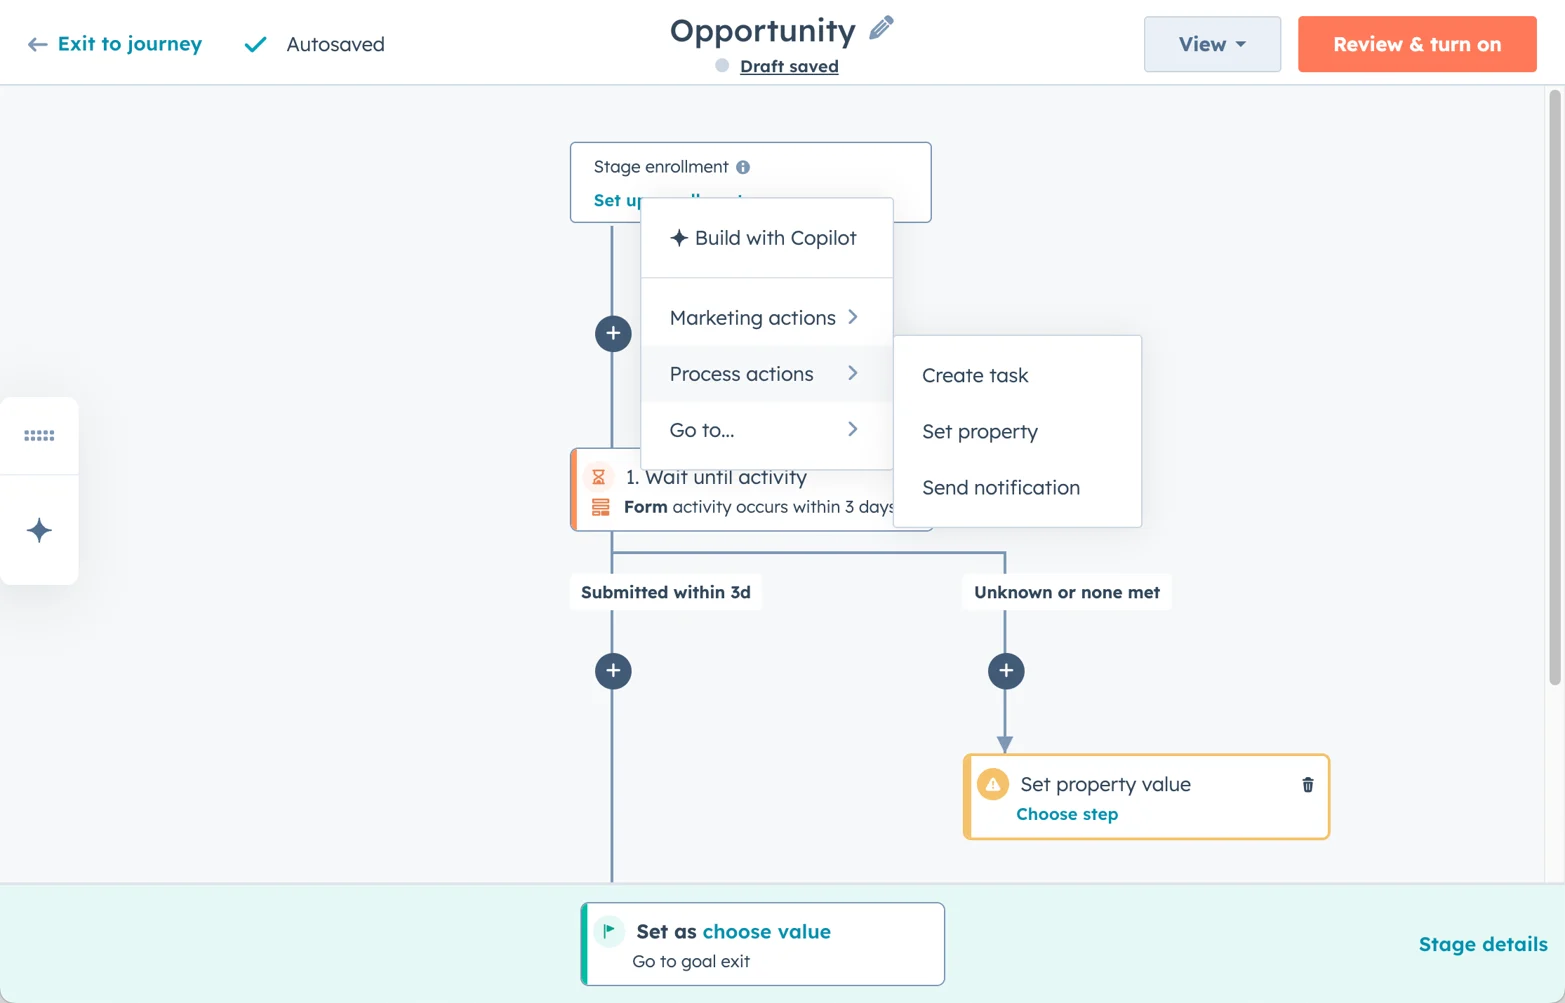Expand the Go to... submenu
The image size is (1565, 1003).
point(766,430)
